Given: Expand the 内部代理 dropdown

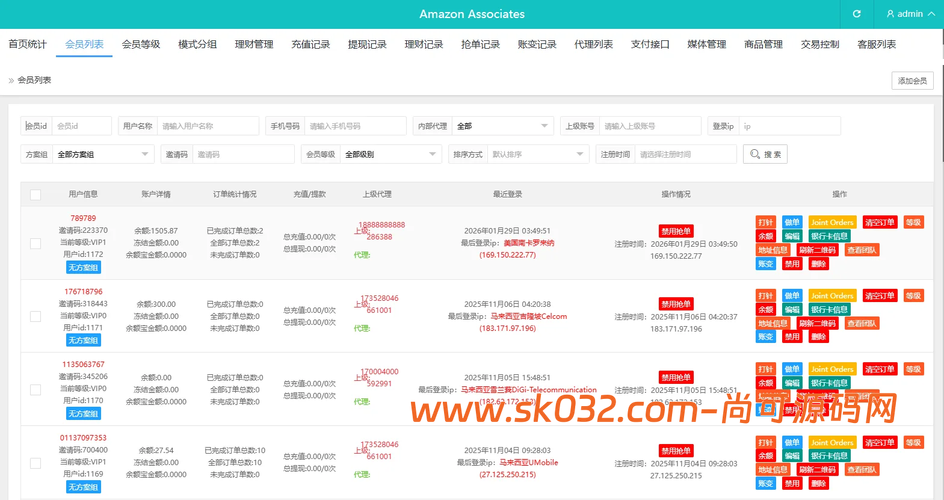Looking at the screenshot, I should [x=502, y=126].
